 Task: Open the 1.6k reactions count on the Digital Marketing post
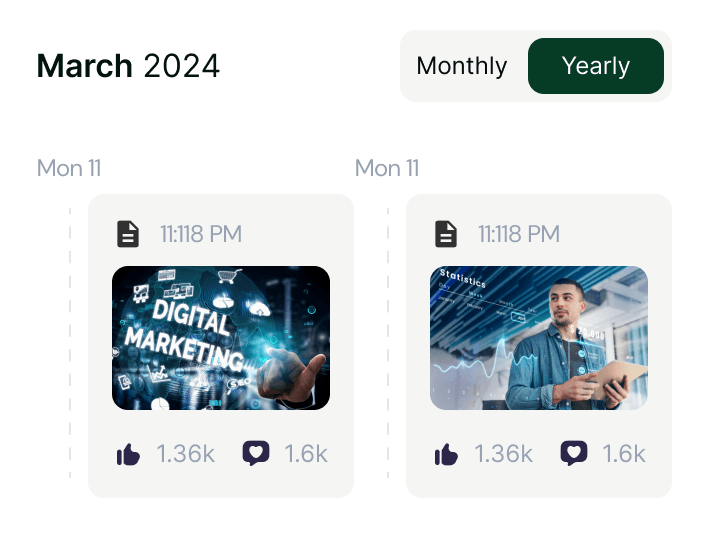306,454
